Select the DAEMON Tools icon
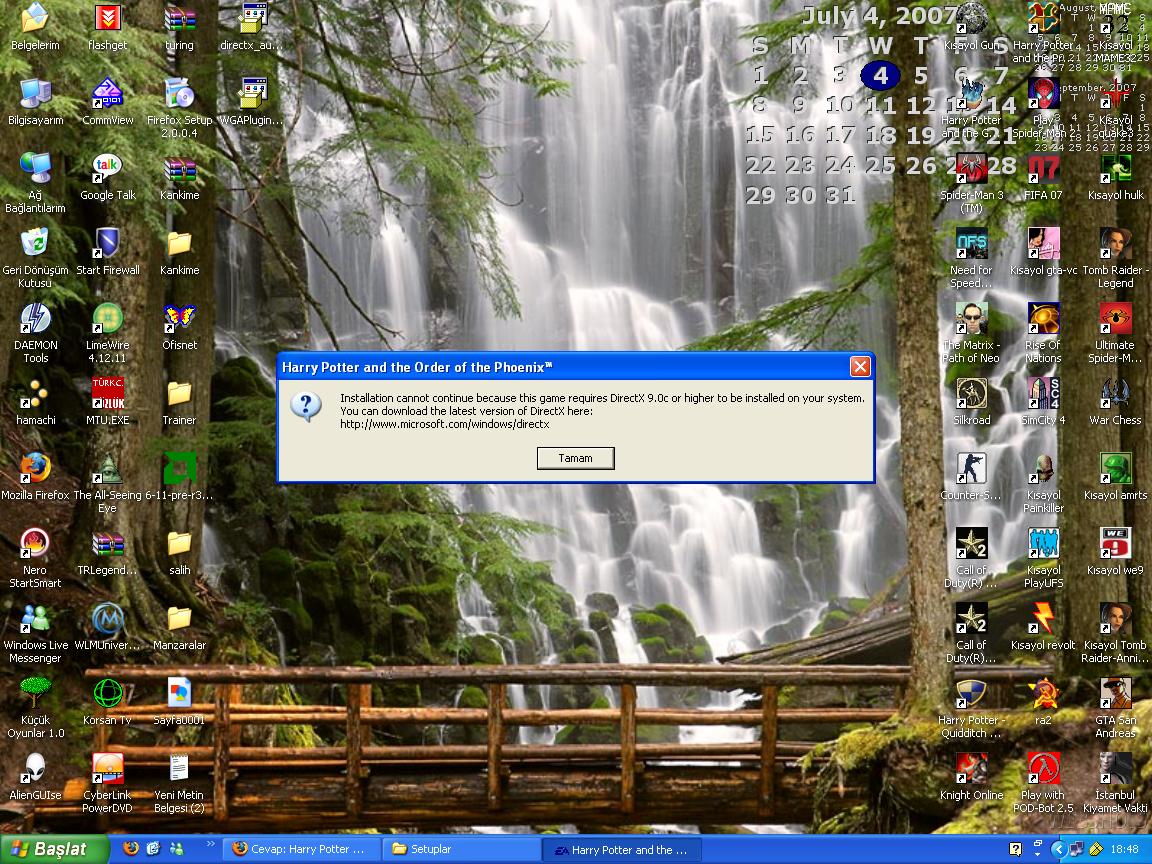Viewport: 1152px width, 864px height. (35, 333)
